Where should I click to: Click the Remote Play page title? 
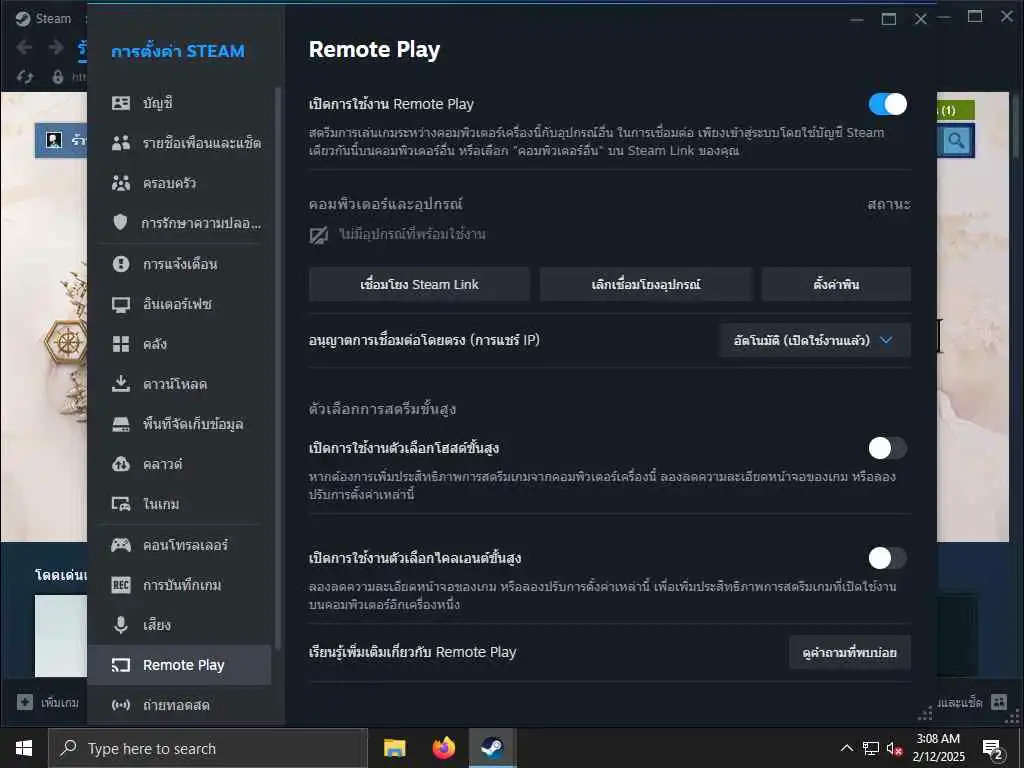[x=374, y=50]
